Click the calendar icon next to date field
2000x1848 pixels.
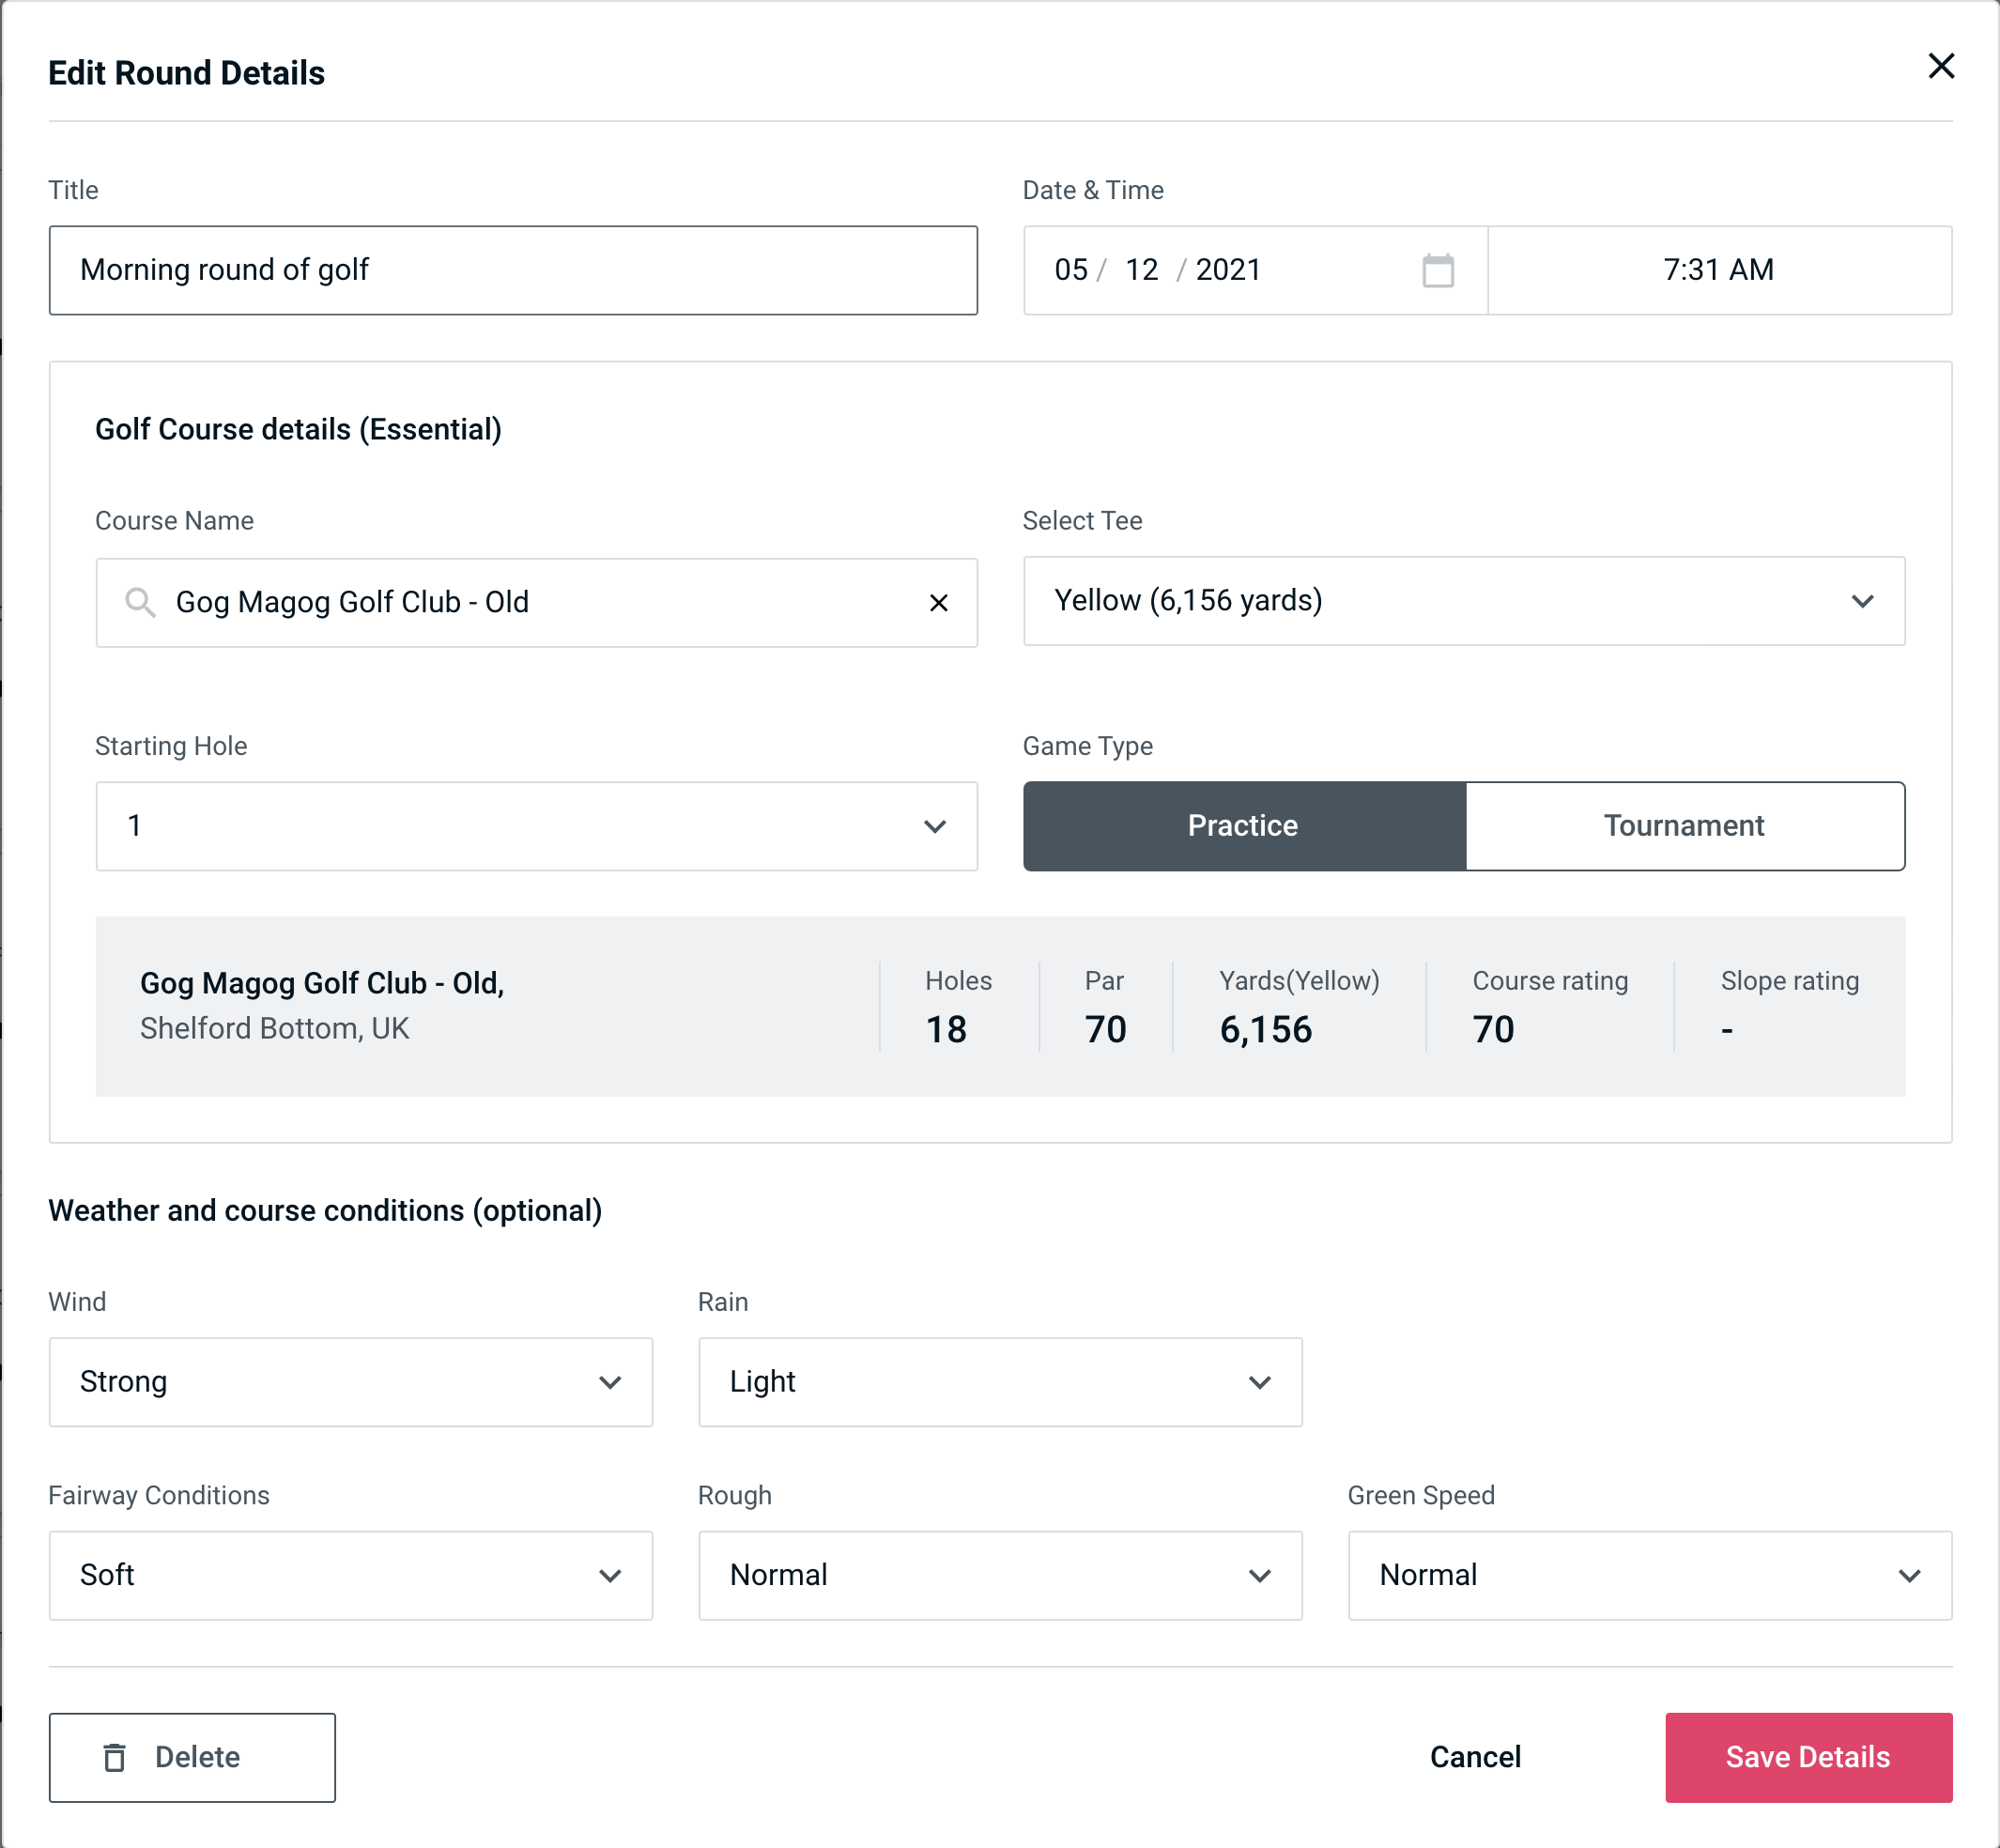pos(1439,270)
